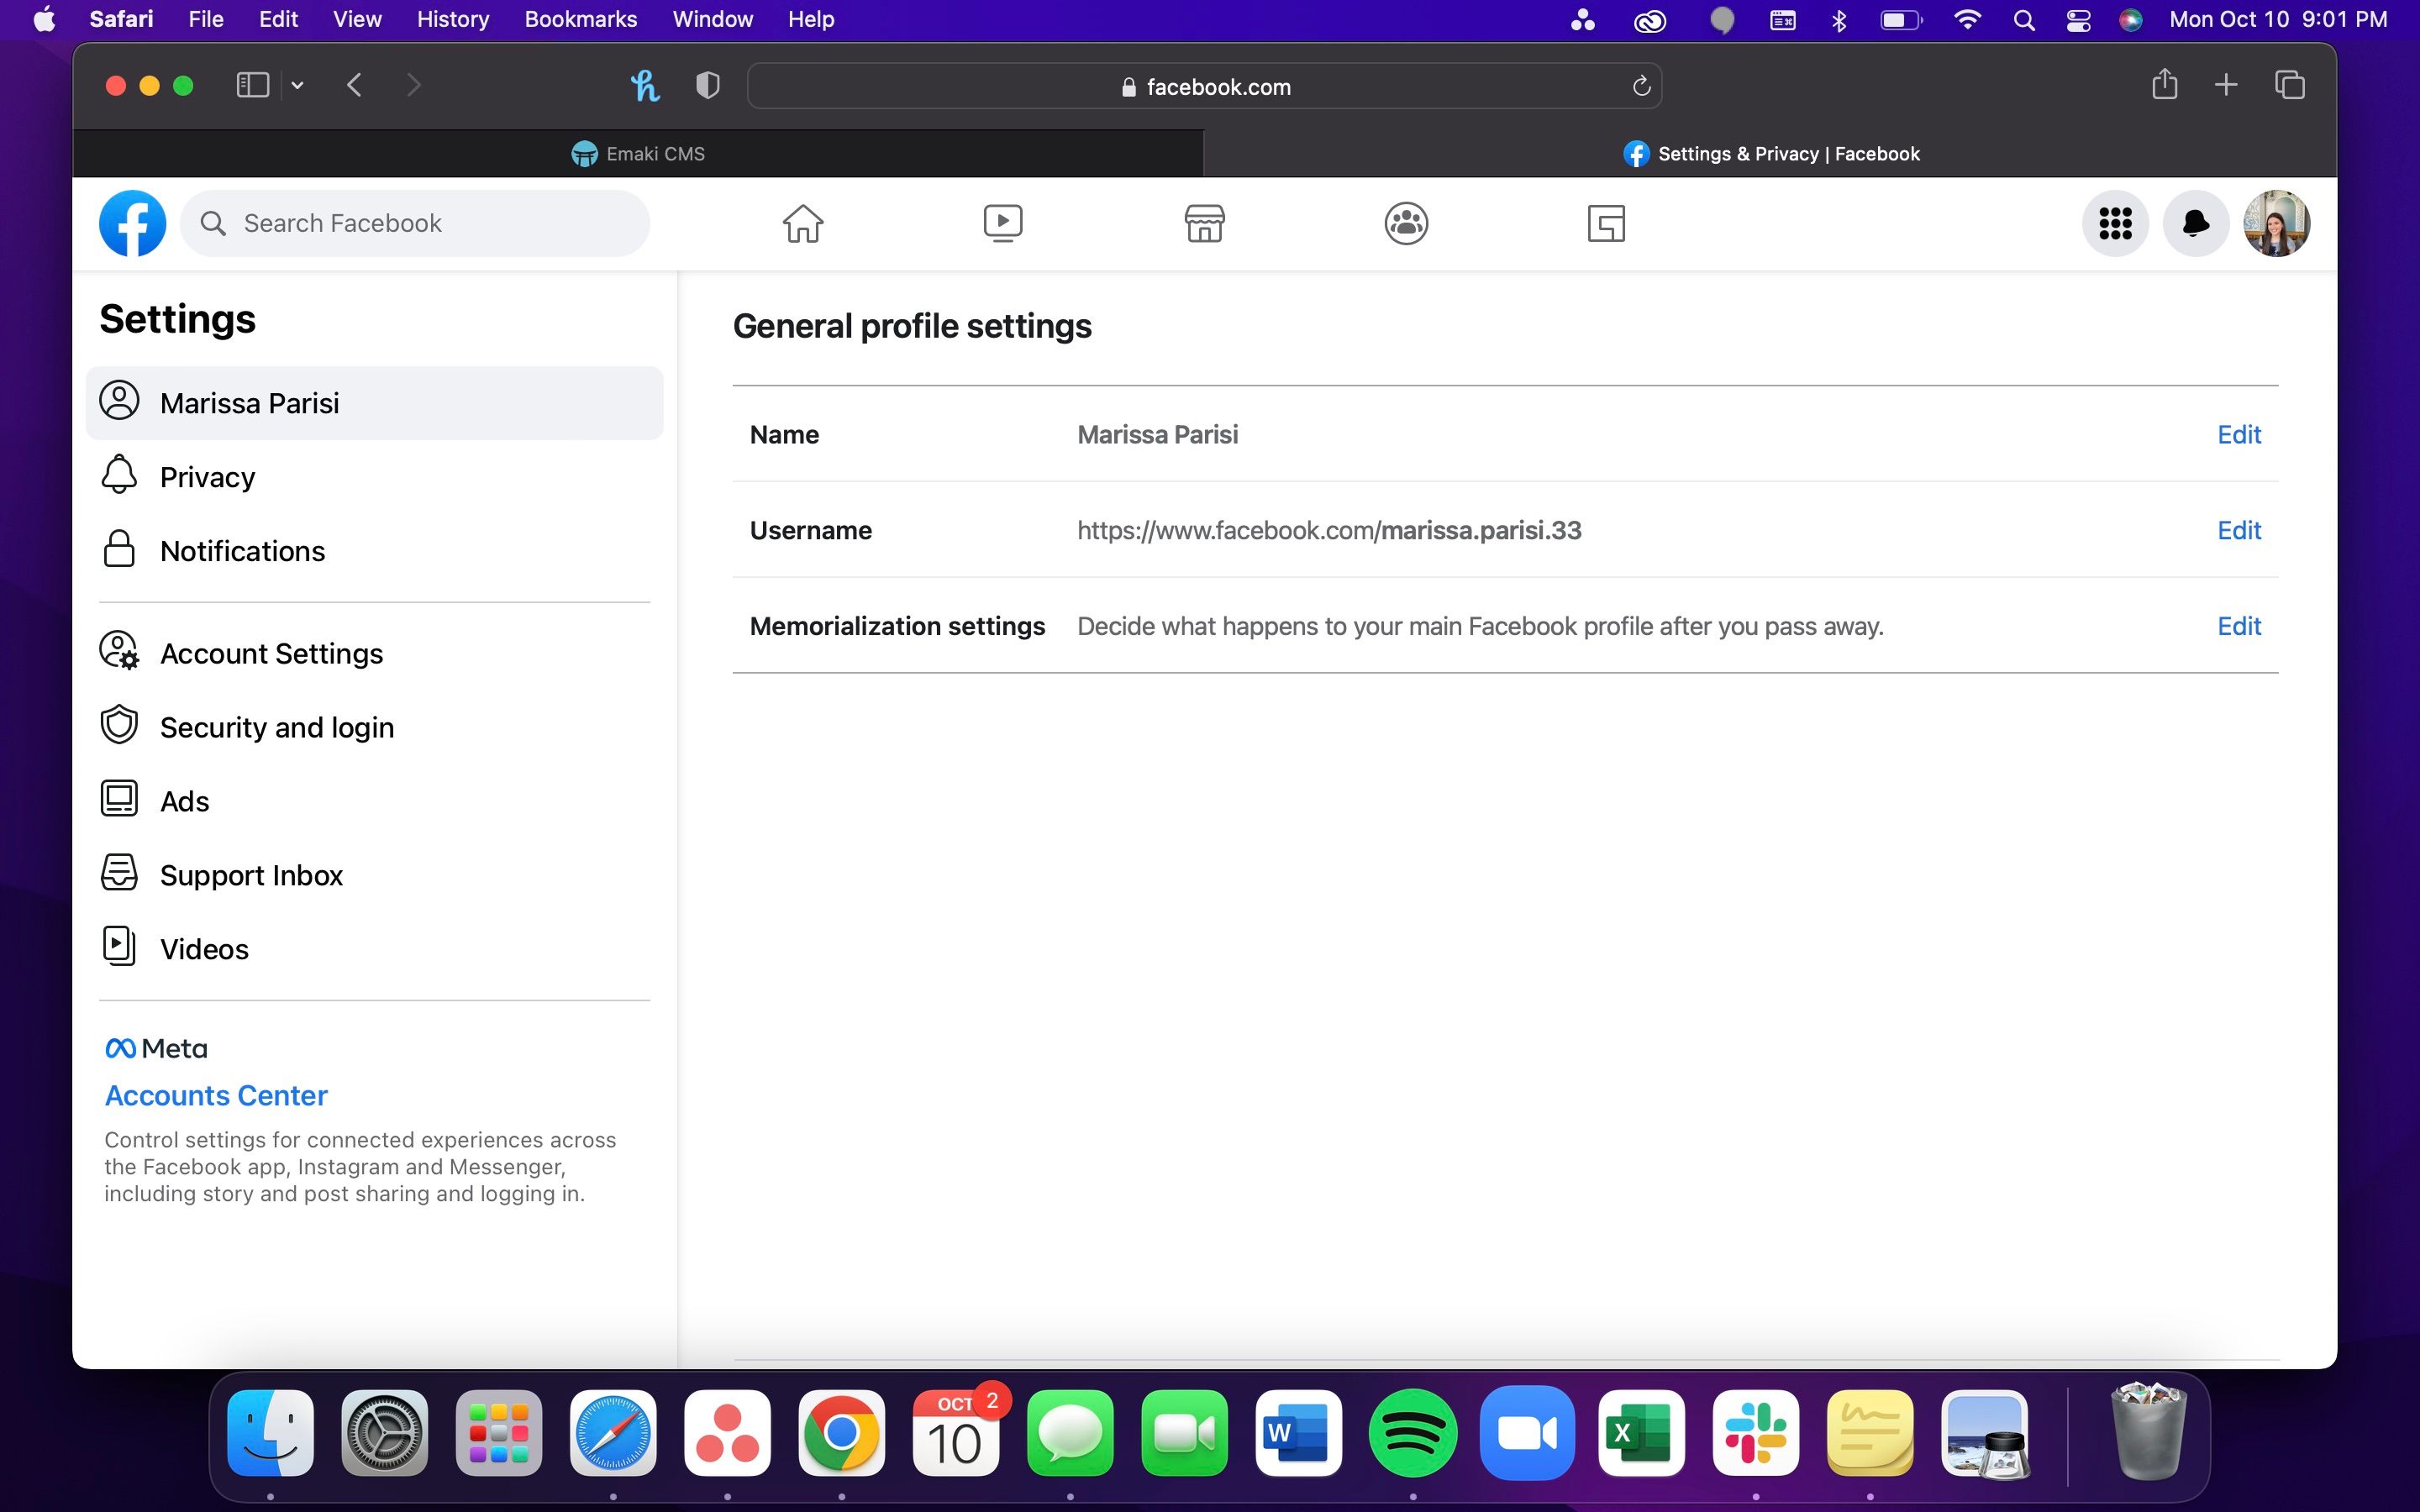The image size is (2420, 1512).
Task: Expand Security and login settings
Action: coord(276,727)
